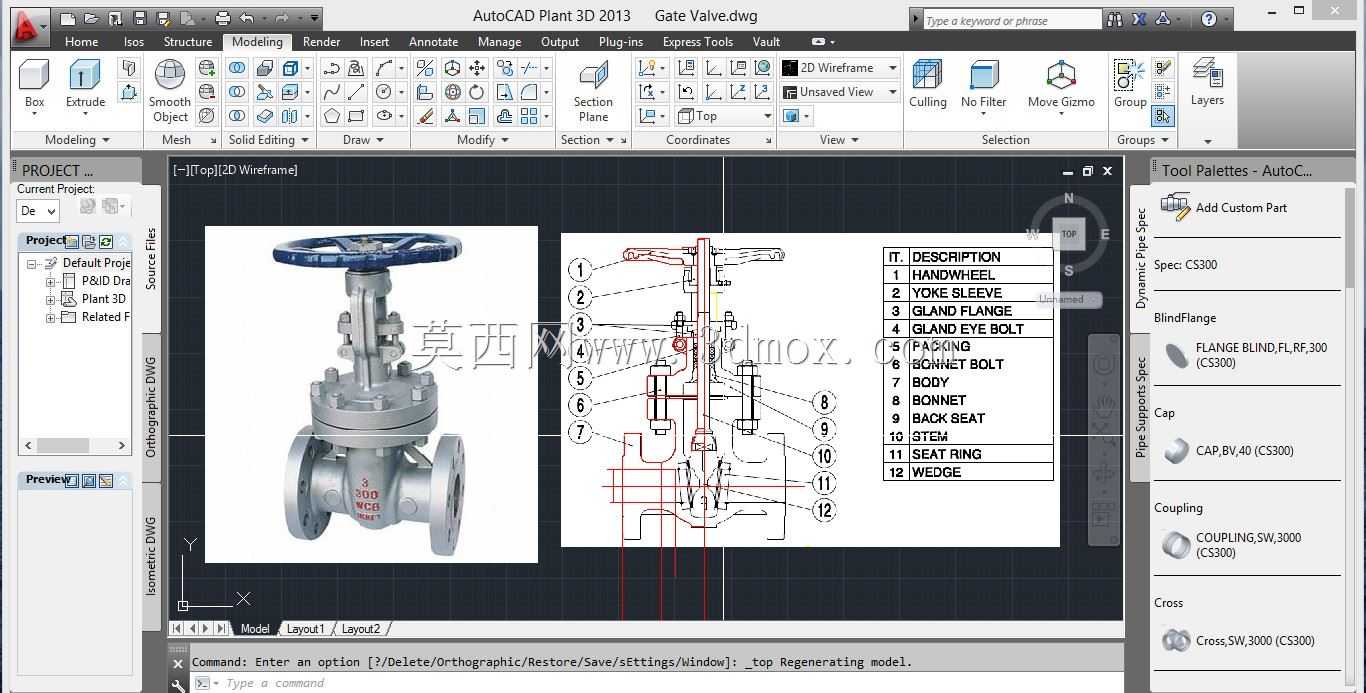Open the Home ribbon tab

[81, 42]
